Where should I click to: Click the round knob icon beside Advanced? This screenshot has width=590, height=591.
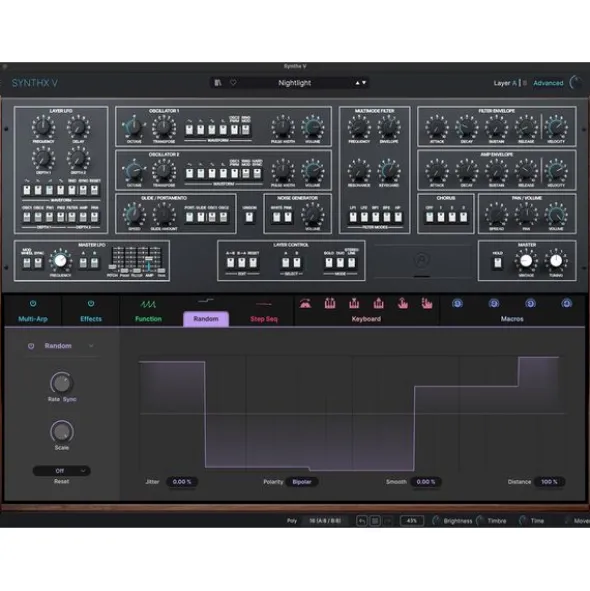click(576, 83)
